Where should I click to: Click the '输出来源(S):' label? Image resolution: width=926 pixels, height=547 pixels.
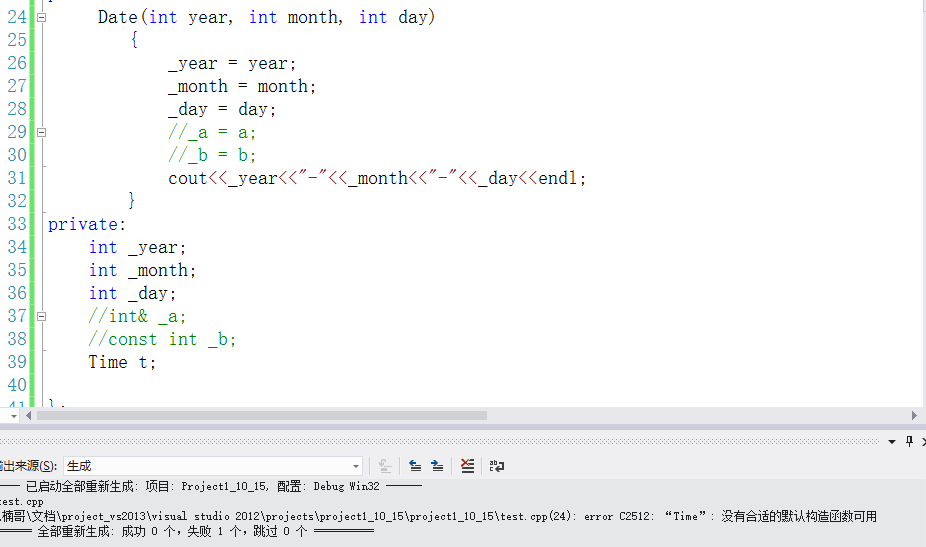(x=28, y=466)
